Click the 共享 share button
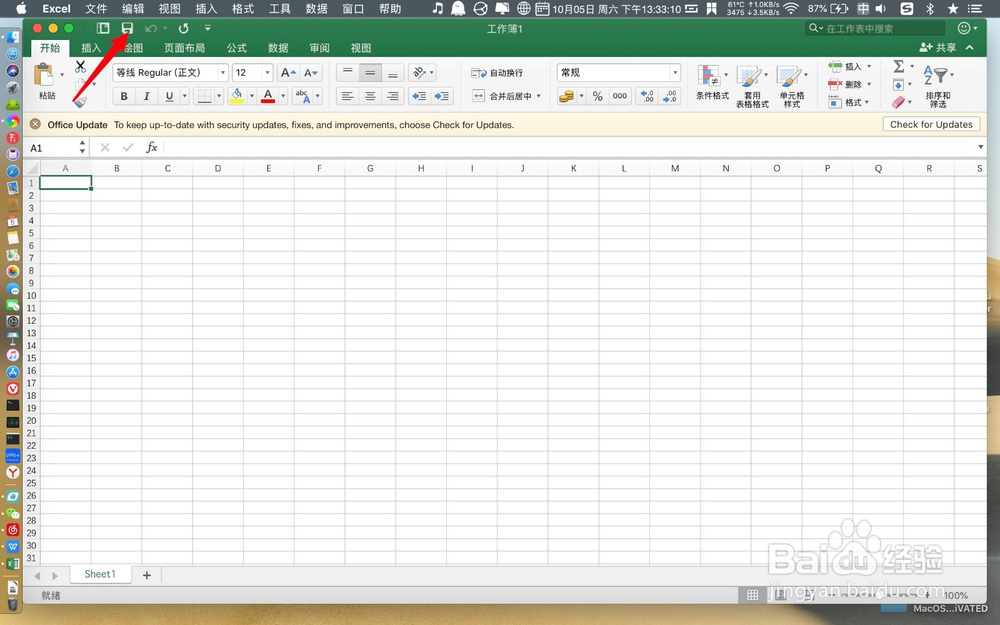The image size is (1000, 625). pos(938,48)
